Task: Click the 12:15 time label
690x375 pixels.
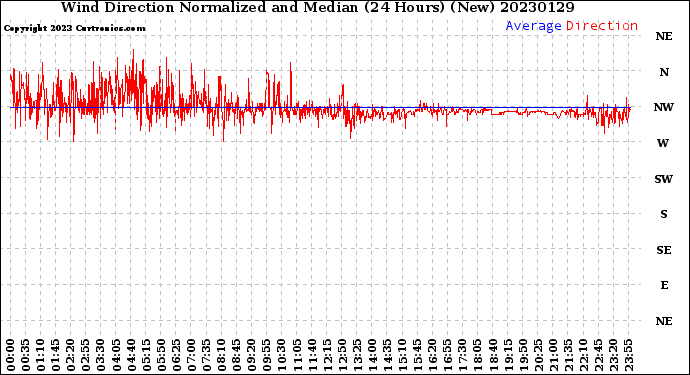Action: point(327,355)
